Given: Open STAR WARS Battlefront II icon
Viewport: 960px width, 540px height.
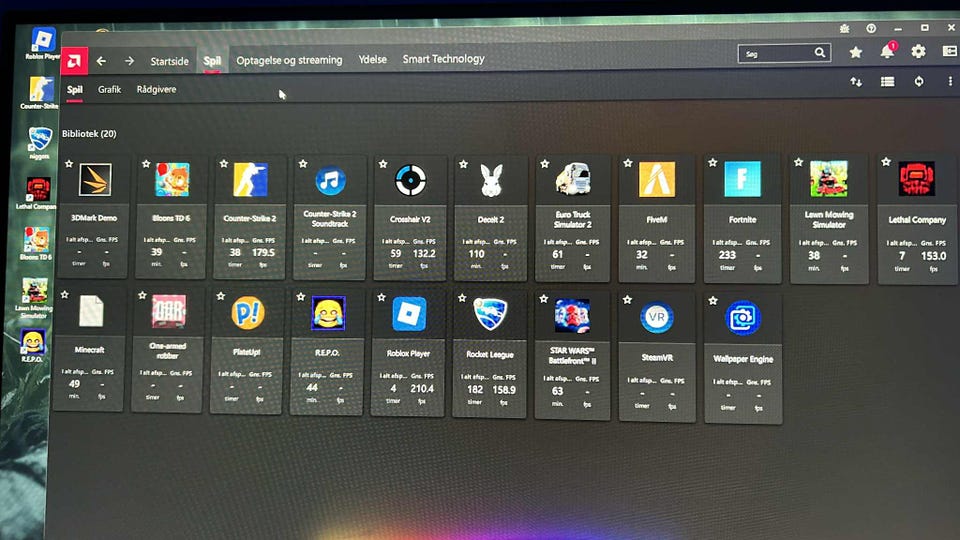Looking at the screenshot, I should [x=572, y=316].
